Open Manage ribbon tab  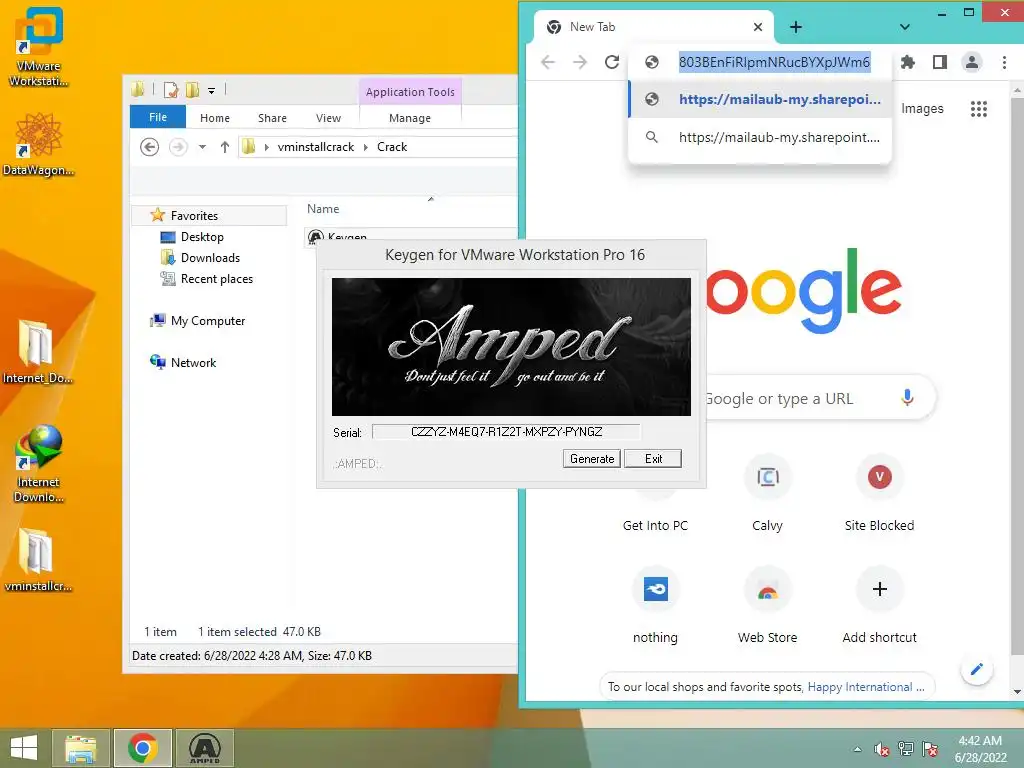(410, 118)
